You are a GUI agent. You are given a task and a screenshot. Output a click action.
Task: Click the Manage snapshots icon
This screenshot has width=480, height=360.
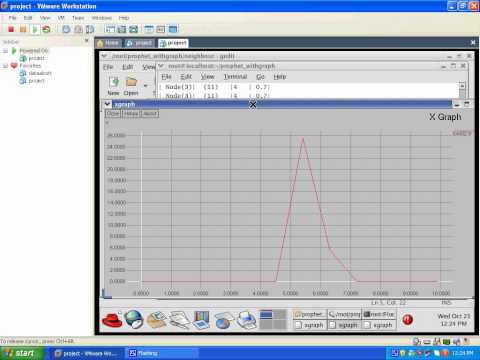[x=90, y=29]
